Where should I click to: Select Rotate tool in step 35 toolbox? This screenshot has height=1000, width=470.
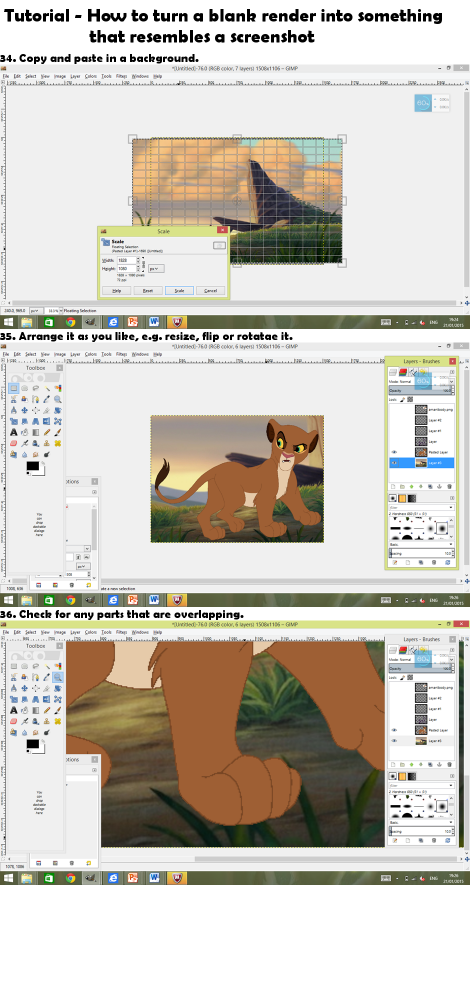[57, 410]
